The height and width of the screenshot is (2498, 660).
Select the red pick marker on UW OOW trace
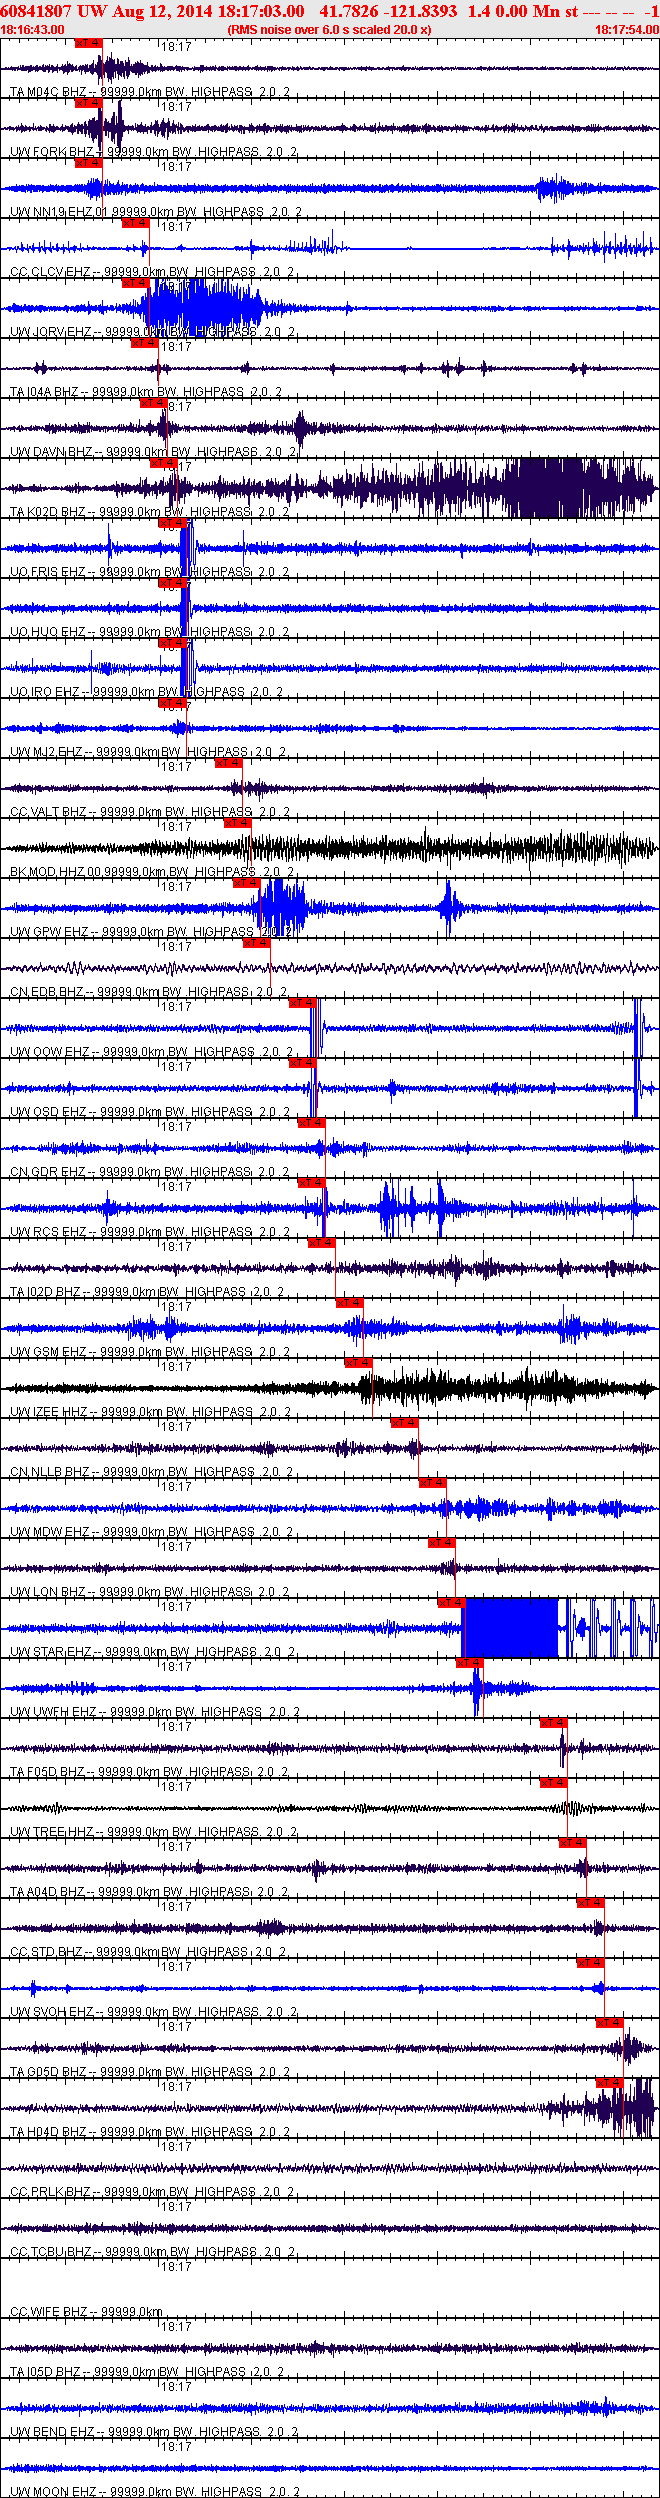click(x=302, y=1003)
